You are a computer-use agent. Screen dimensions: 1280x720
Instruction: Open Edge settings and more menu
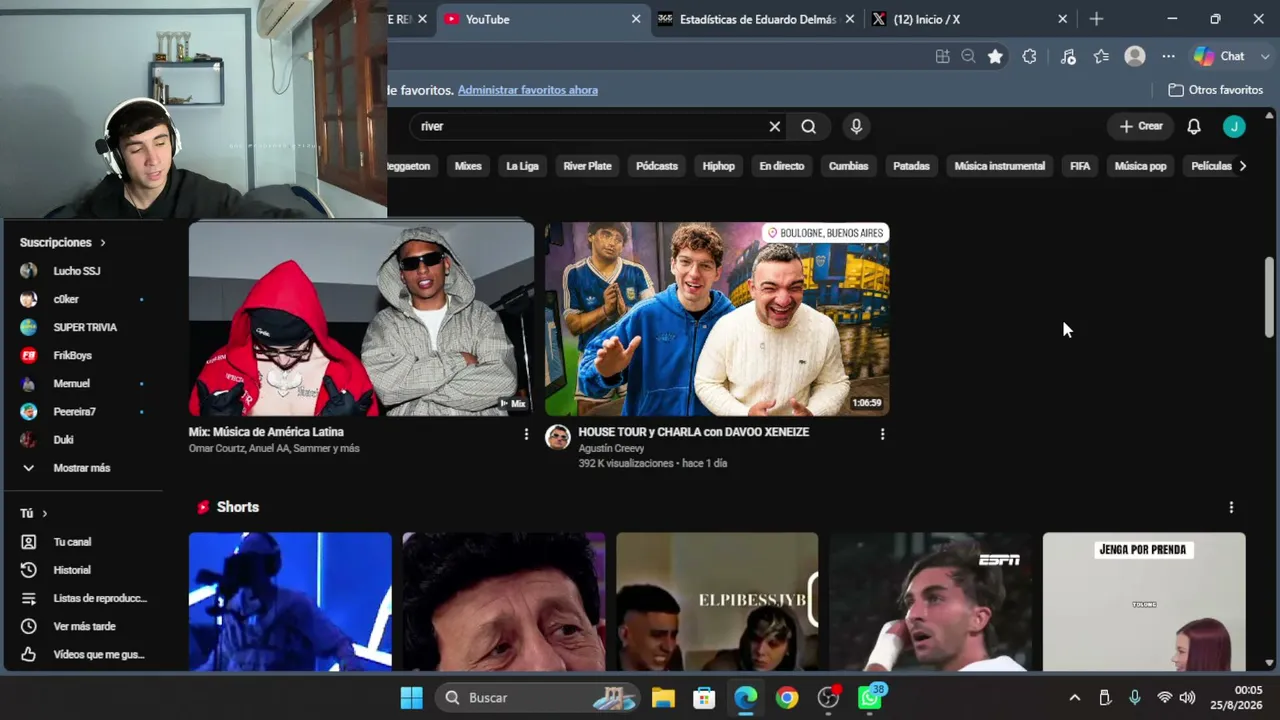[1168, 57]
